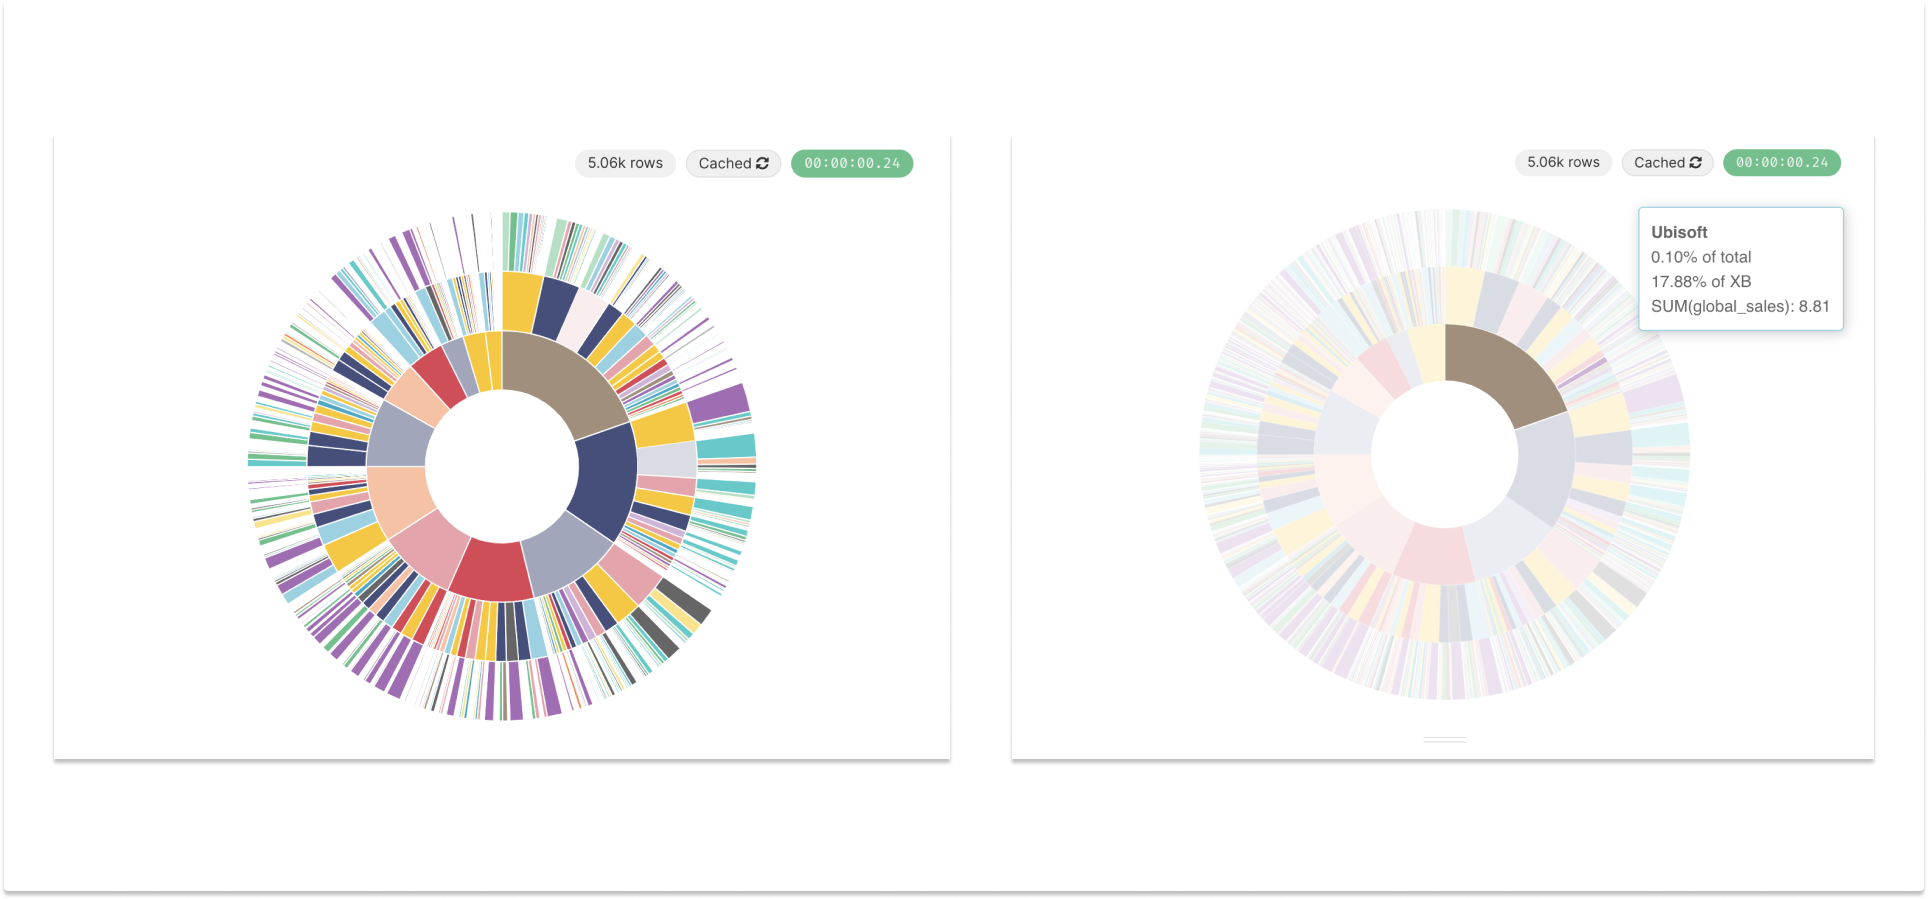Click the left chart's green query timer badge
The image size is (1928, 899).
(x=852, y=163)
